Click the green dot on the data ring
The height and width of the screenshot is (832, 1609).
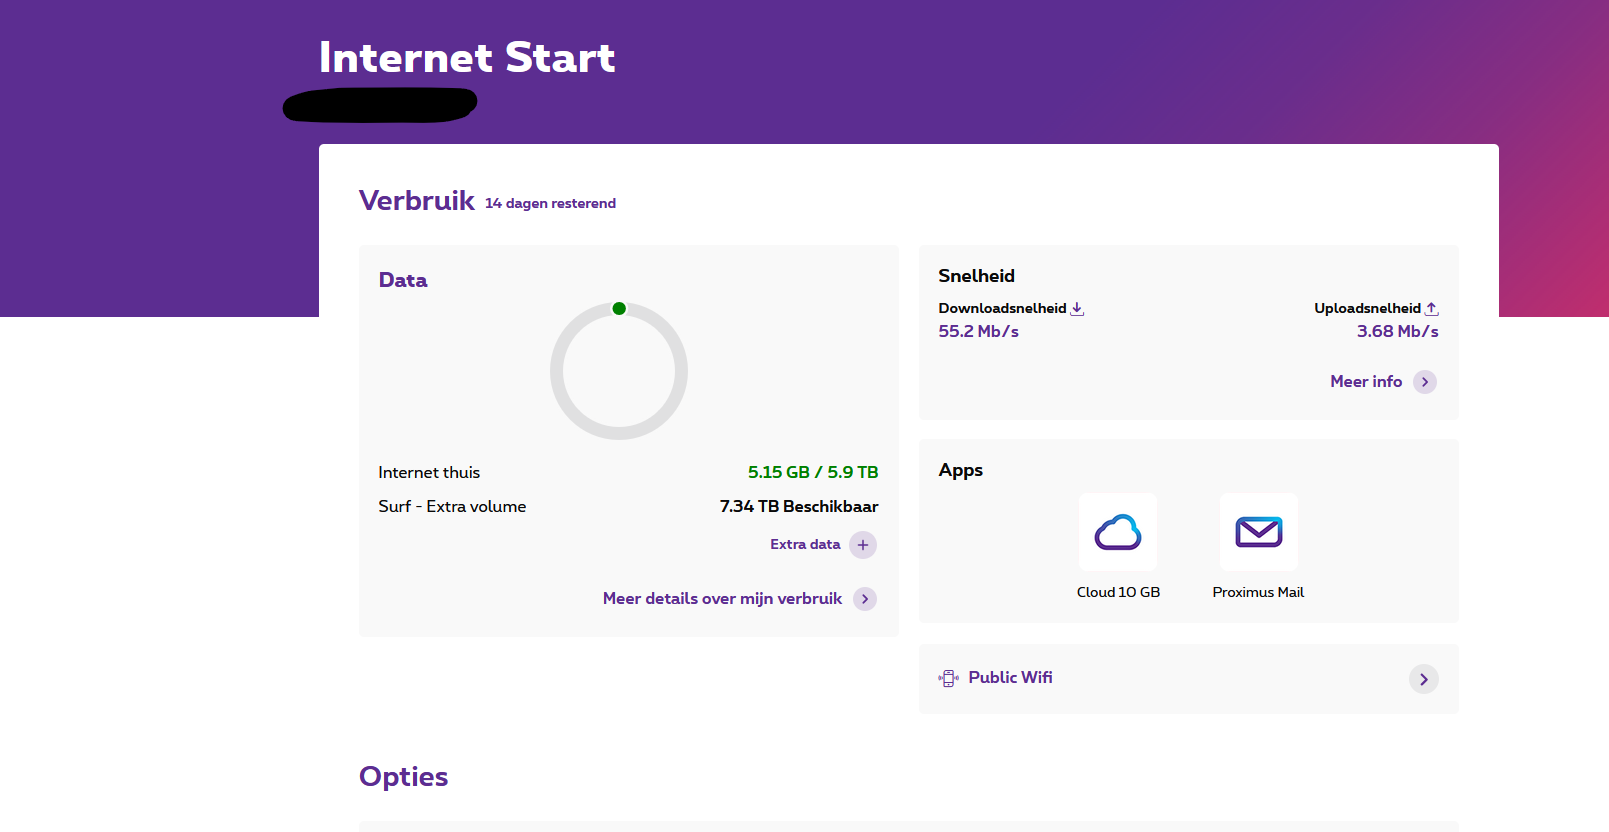[619, 309]
